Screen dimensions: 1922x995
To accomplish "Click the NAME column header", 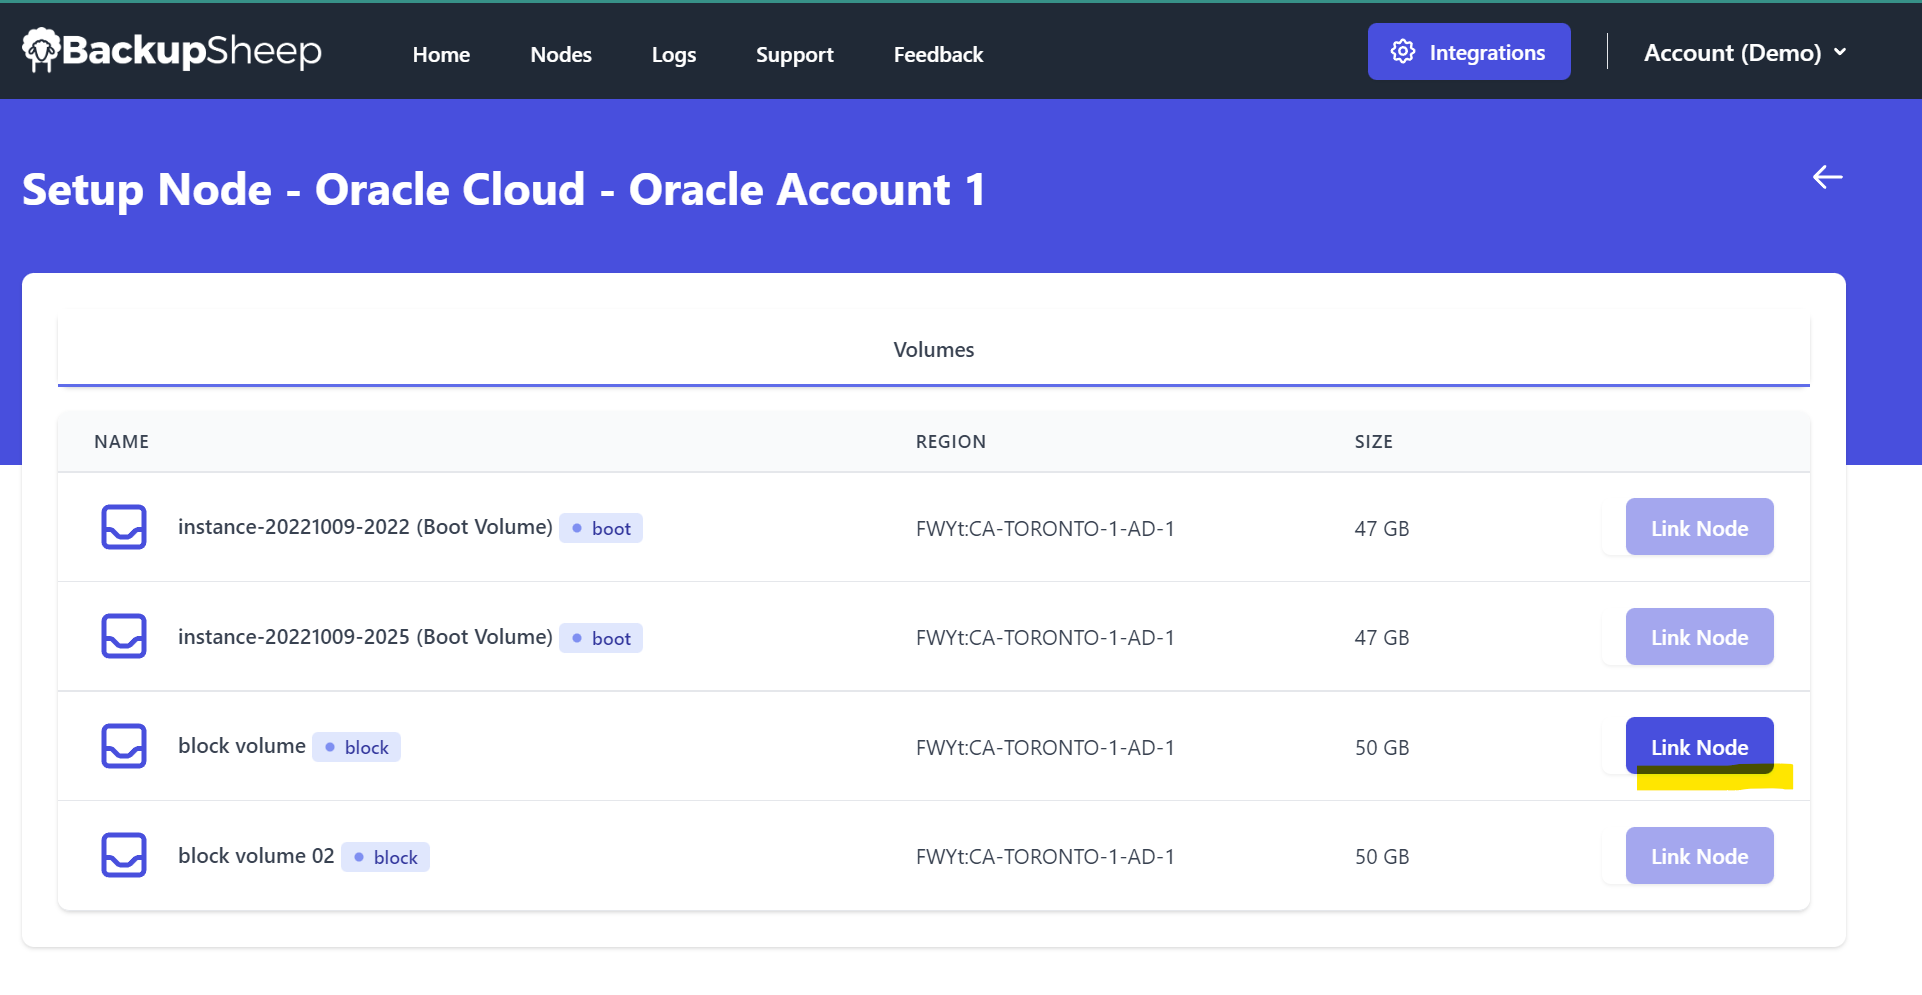I will [122, 442].
